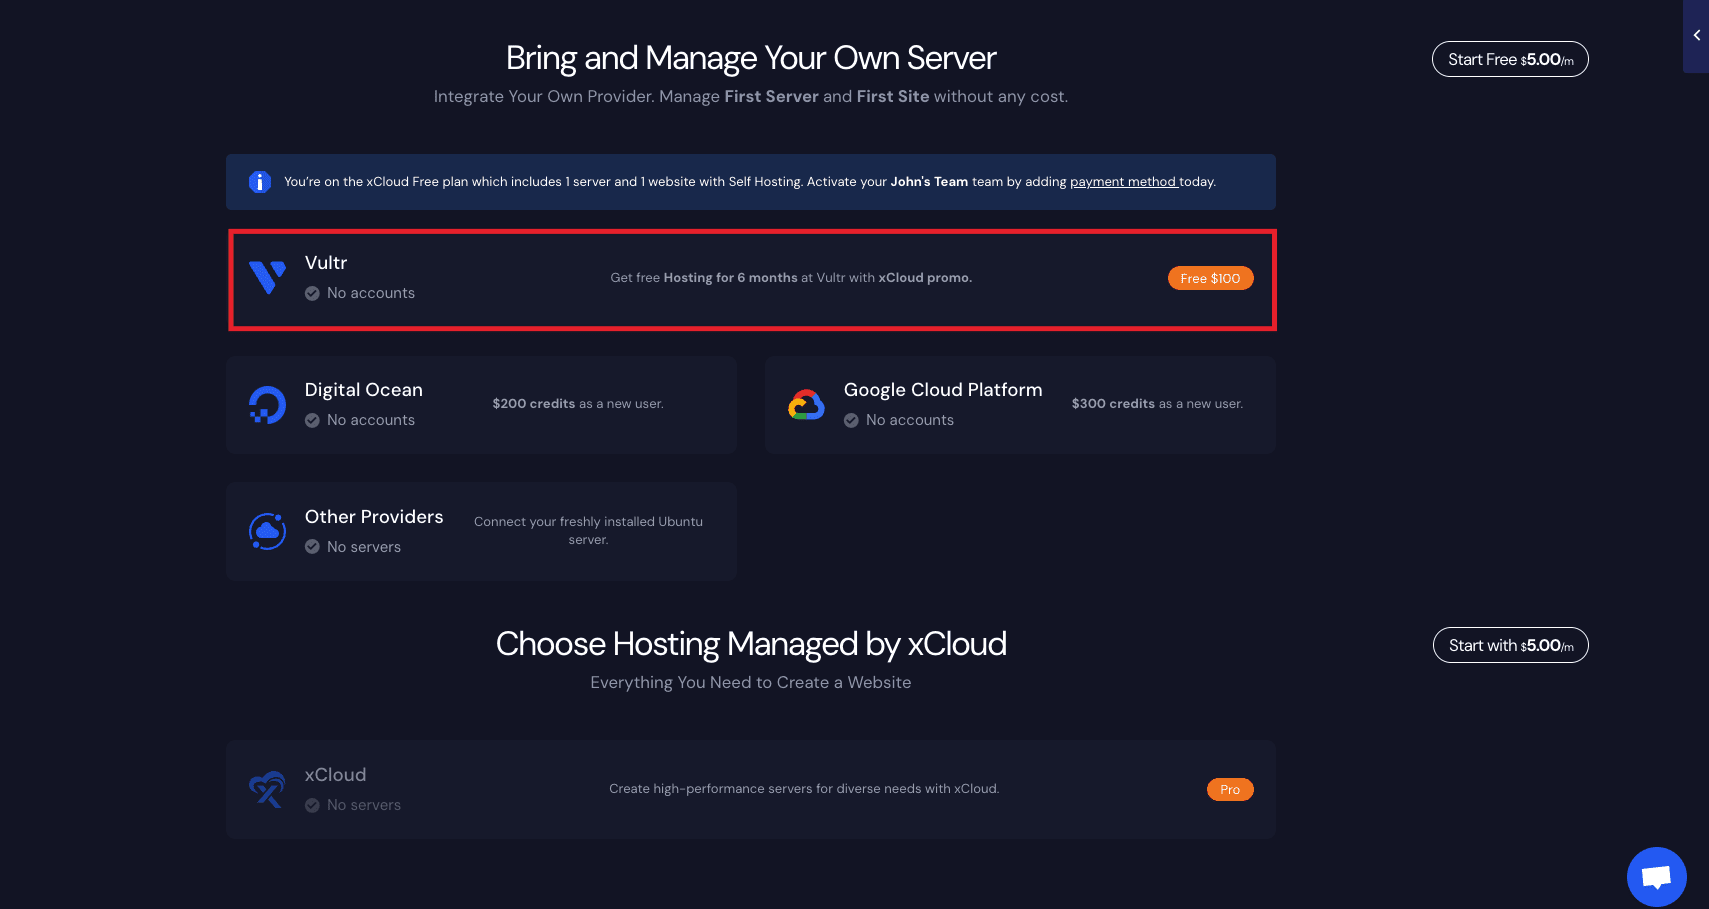Open the payment method link
The image size is (1709, 909).
pyautogui.click(x=1123, y=182)
